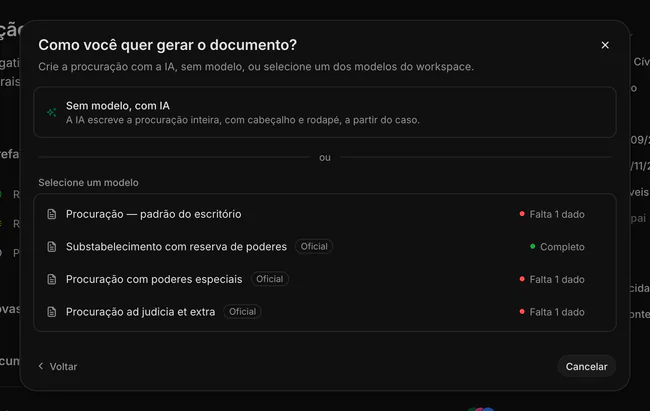Click the dialog title 'Como você quer gerar o documento?'
The height and width of the screenshot is (411, 650).
point(167,45)
